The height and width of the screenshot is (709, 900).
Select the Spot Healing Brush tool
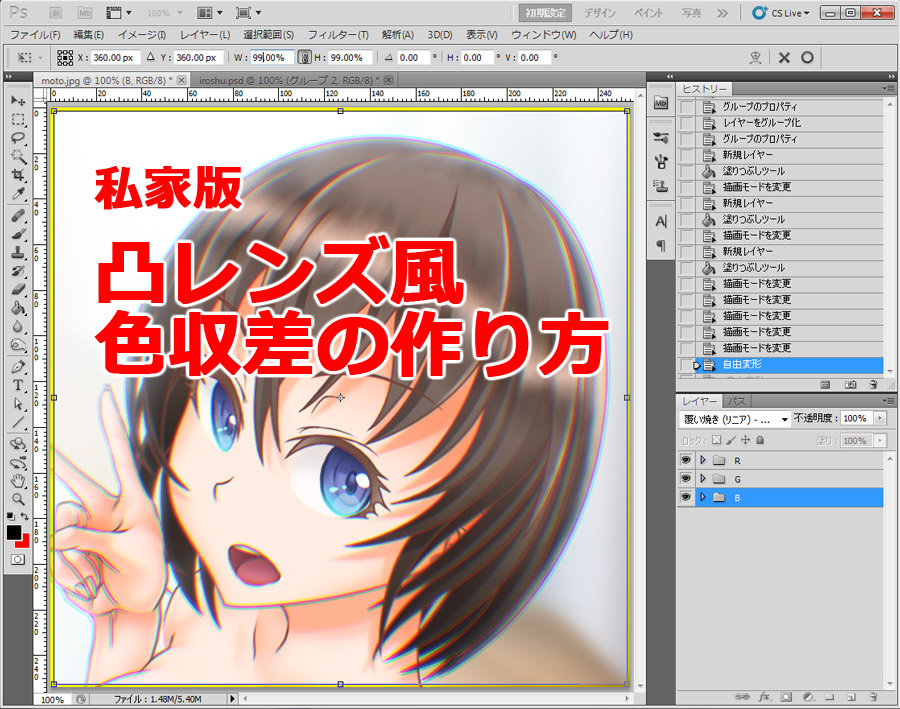(18, 216)
